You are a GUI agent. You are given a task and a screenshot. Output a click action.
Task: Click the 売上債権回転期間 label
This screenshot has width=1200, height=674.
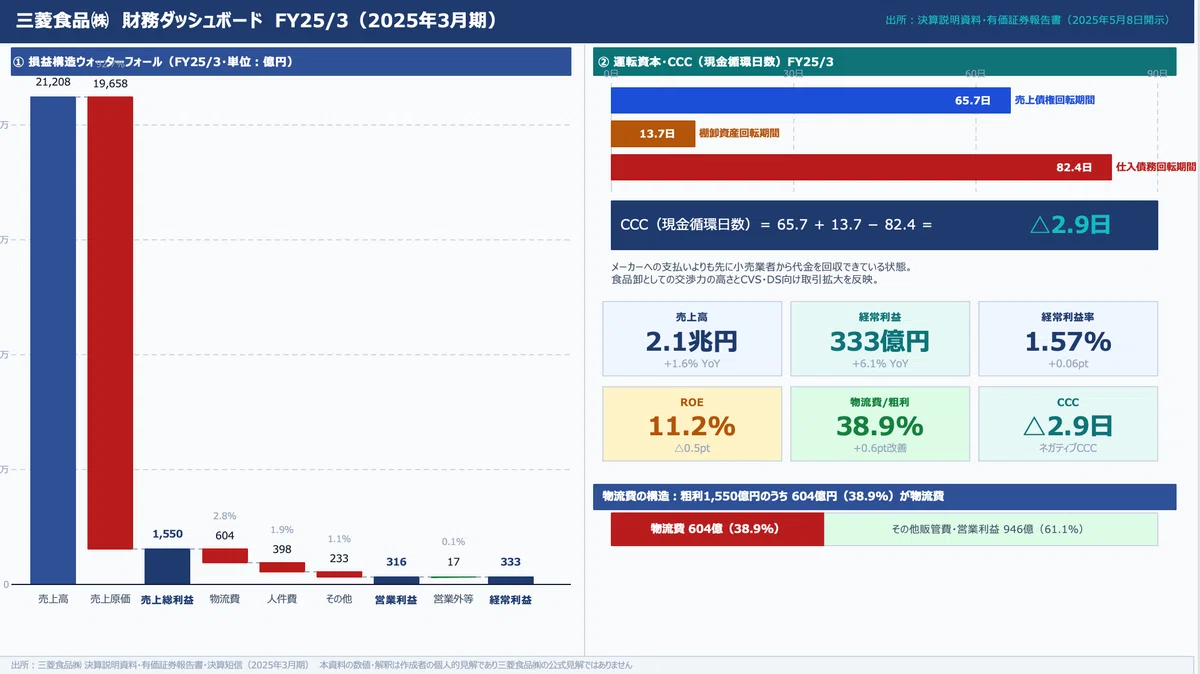click(1054, 100)
